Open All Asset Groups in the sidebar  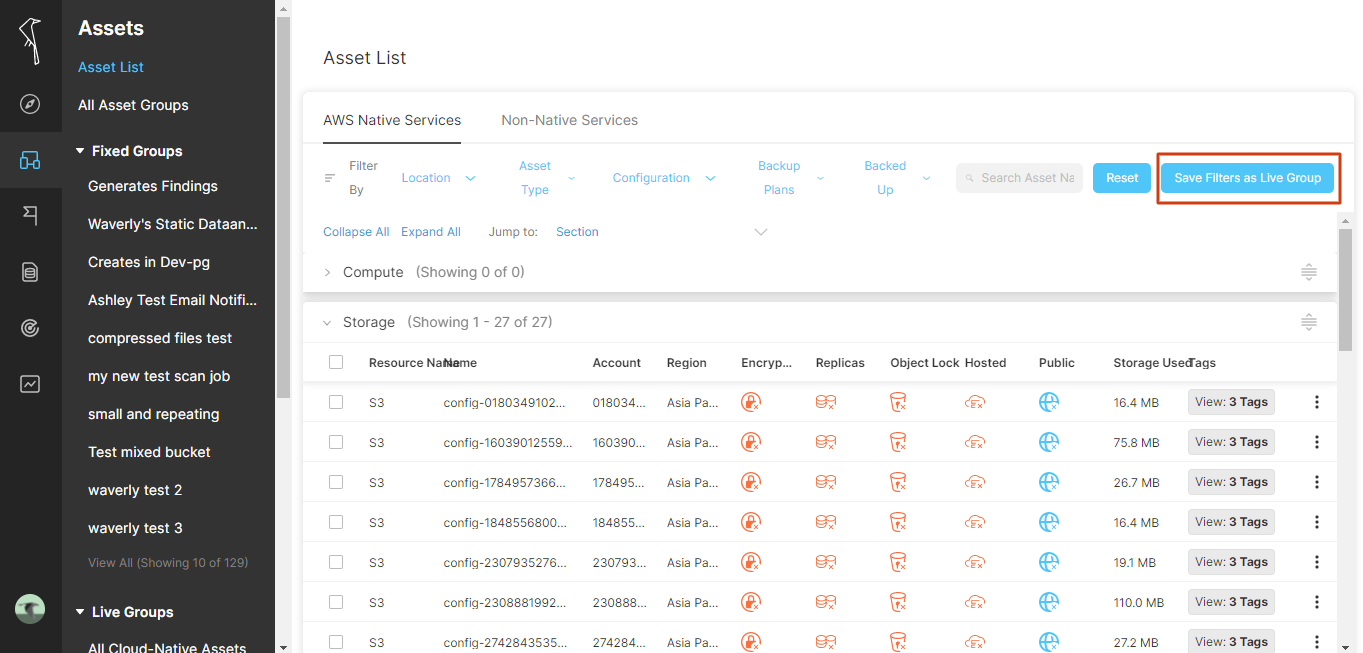[x=133, y=105]
